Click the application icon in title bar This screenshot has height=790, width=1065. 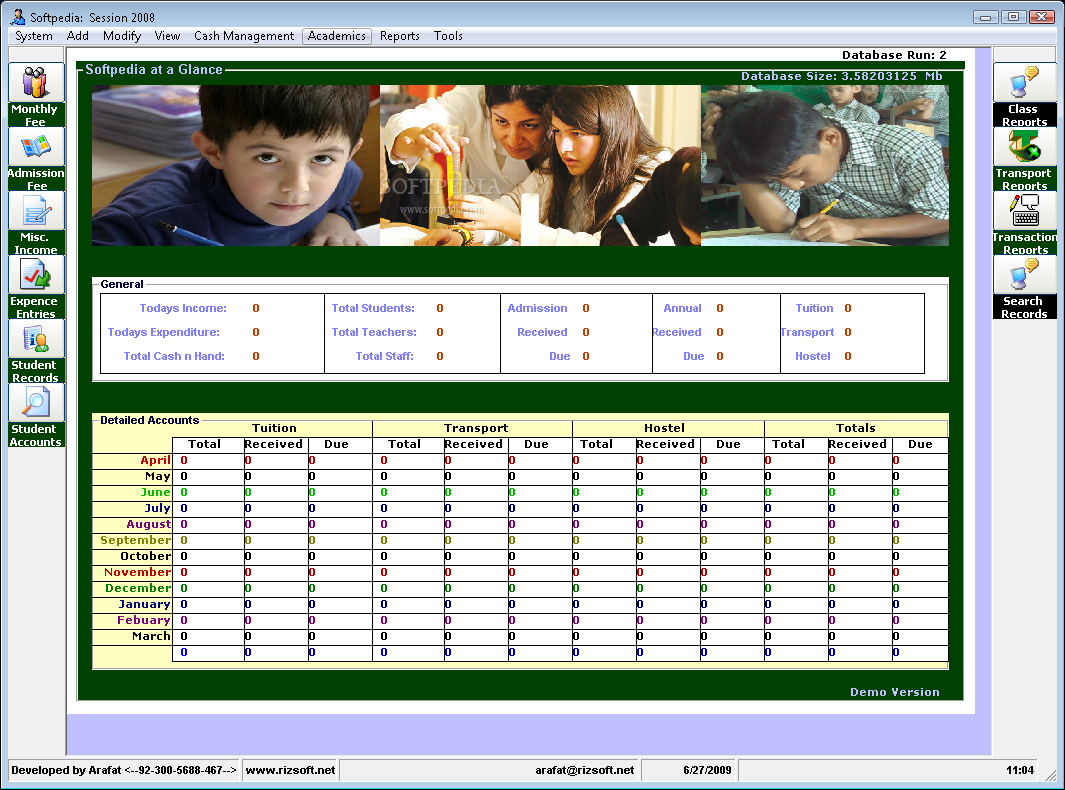[18, 17]
